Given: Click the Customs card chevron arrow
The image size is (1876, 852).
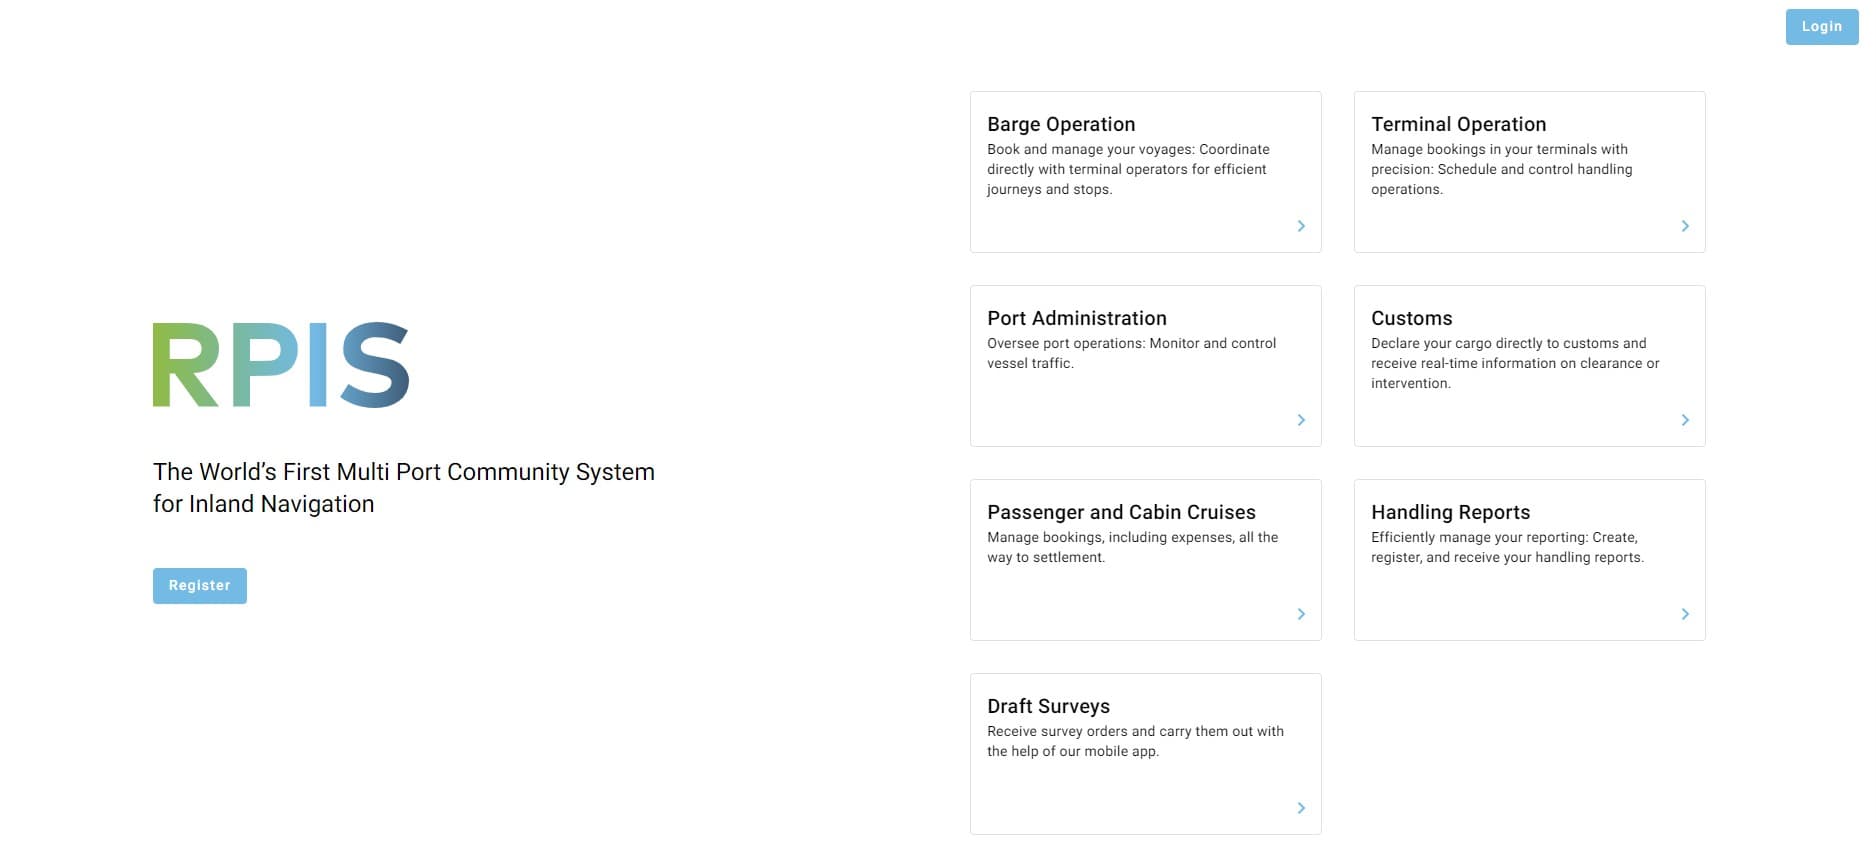Looking at the screenshot, I should 1685,420.
